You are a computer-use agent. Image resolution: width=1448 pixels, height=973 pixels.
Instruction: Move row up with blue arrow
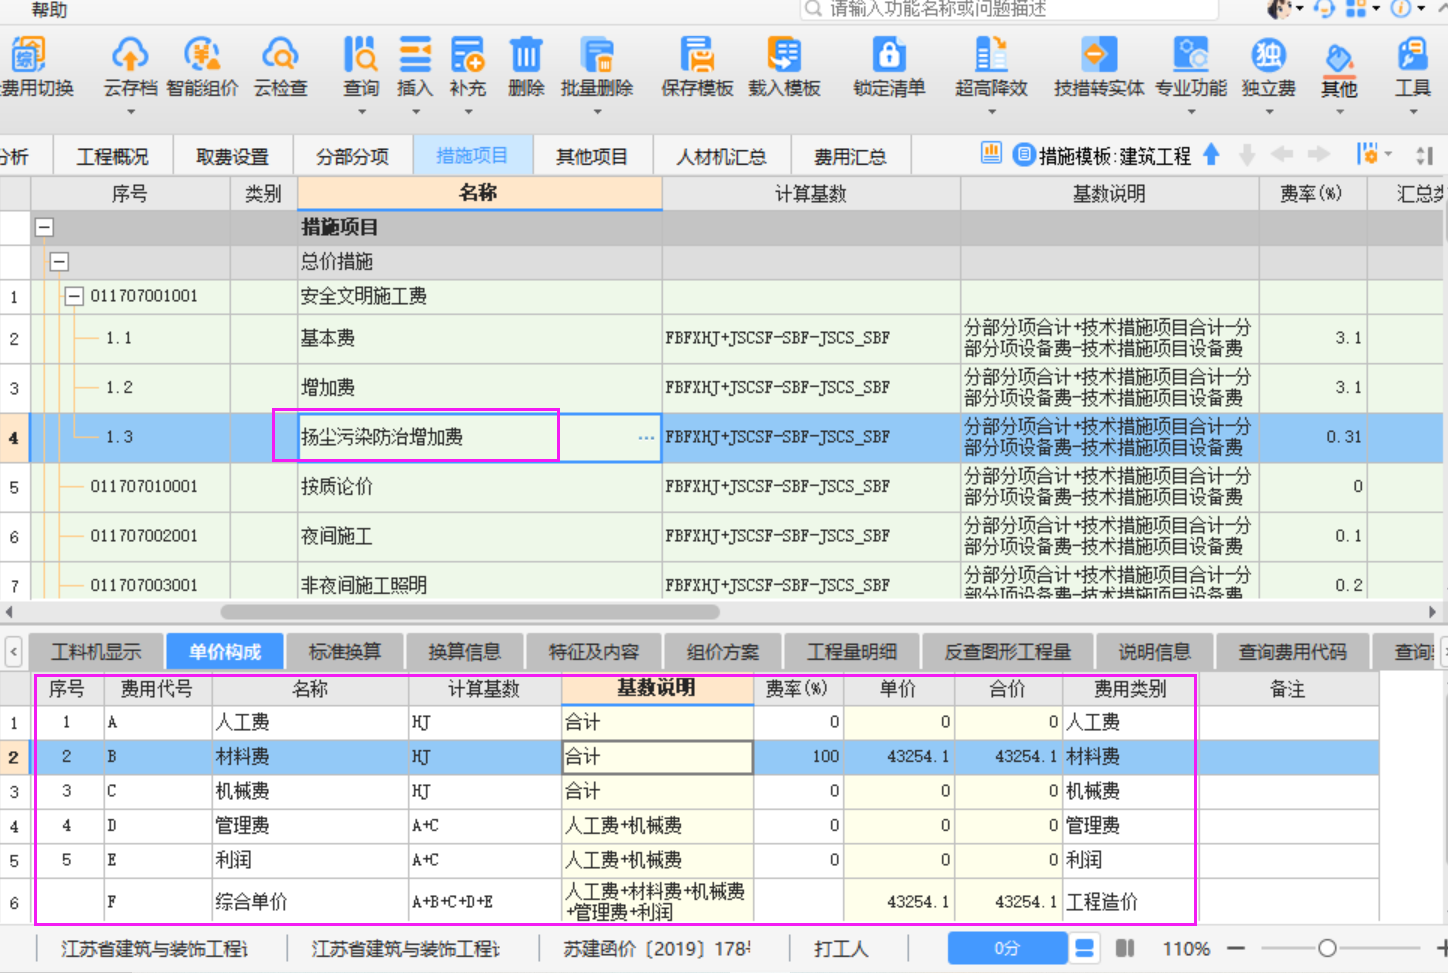[1211, 154]
